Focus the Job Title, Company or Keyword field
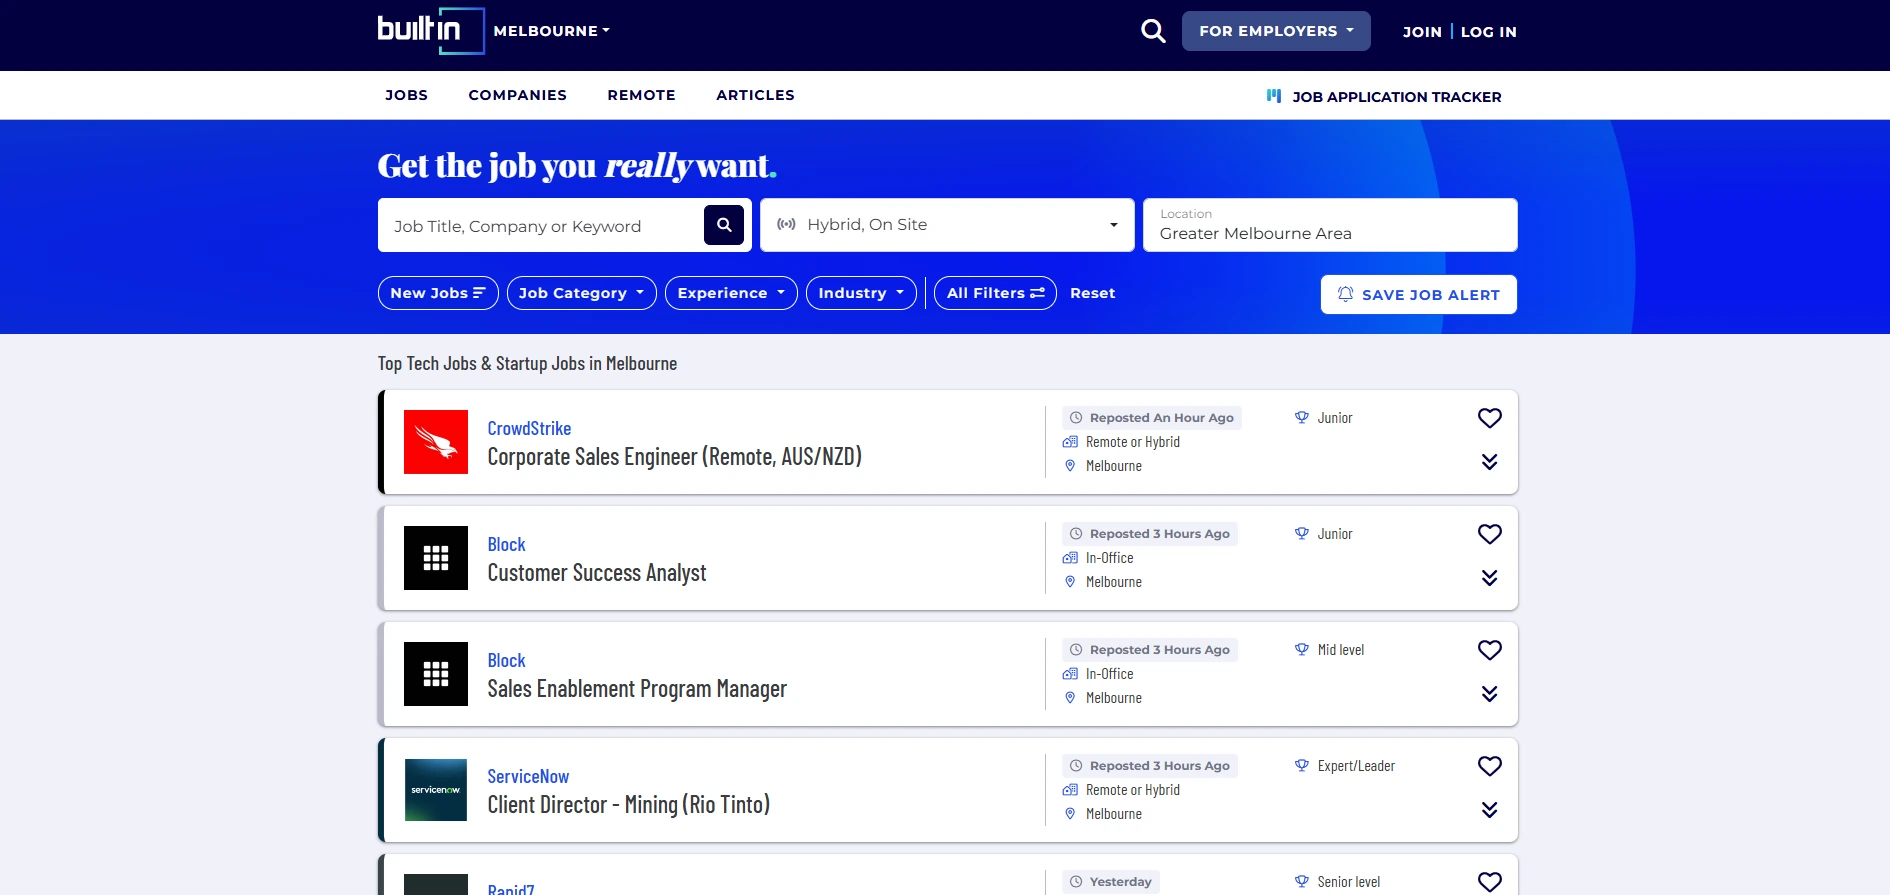1890x895 pixels. coord(540,226)
